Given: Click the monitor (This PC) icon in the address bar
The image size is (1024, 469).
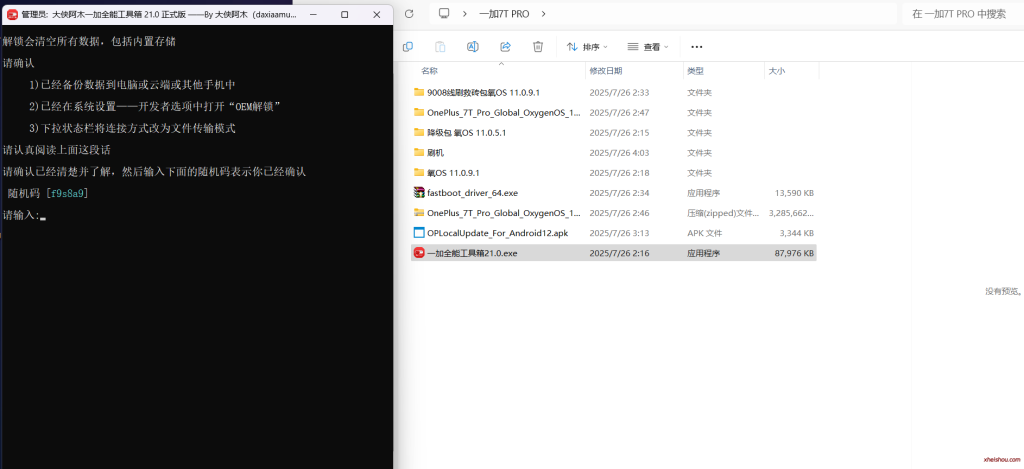Looking at the screenshot, I should click(x=445, y=14).
